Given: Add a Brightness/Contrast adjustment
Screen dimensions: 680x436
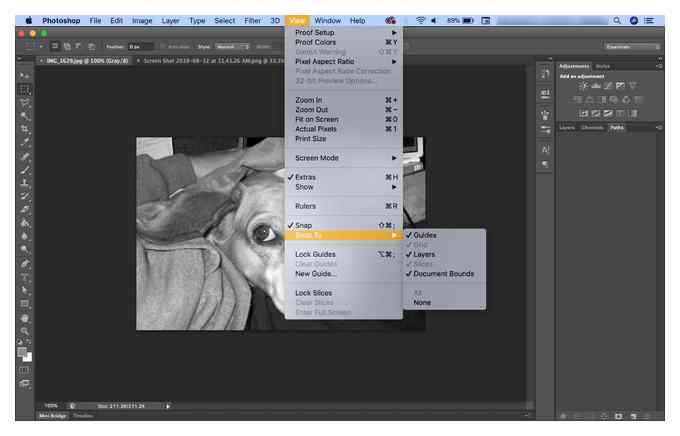Looking at the screenshot, I should [x=584, y=86].
